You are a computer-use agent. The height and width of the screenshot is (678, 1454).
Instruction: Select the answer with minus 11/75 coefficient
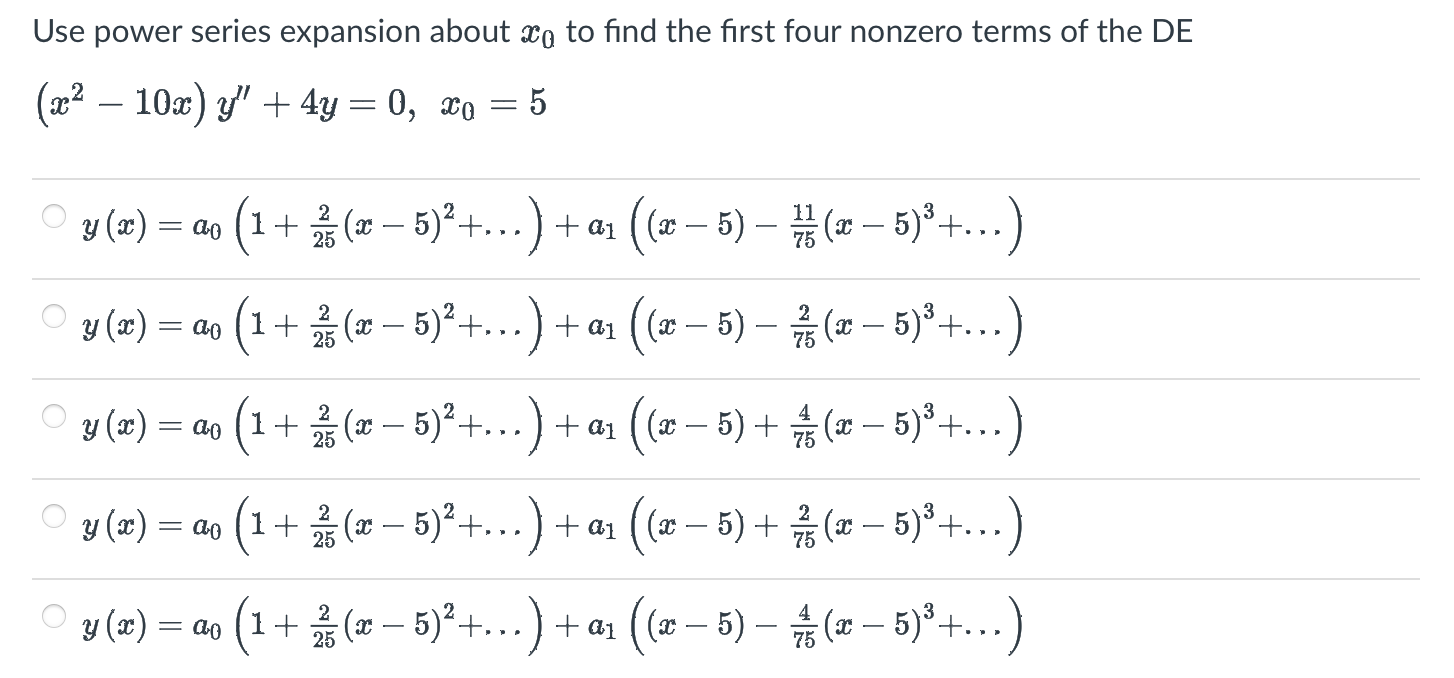click(x=55, y=215)
